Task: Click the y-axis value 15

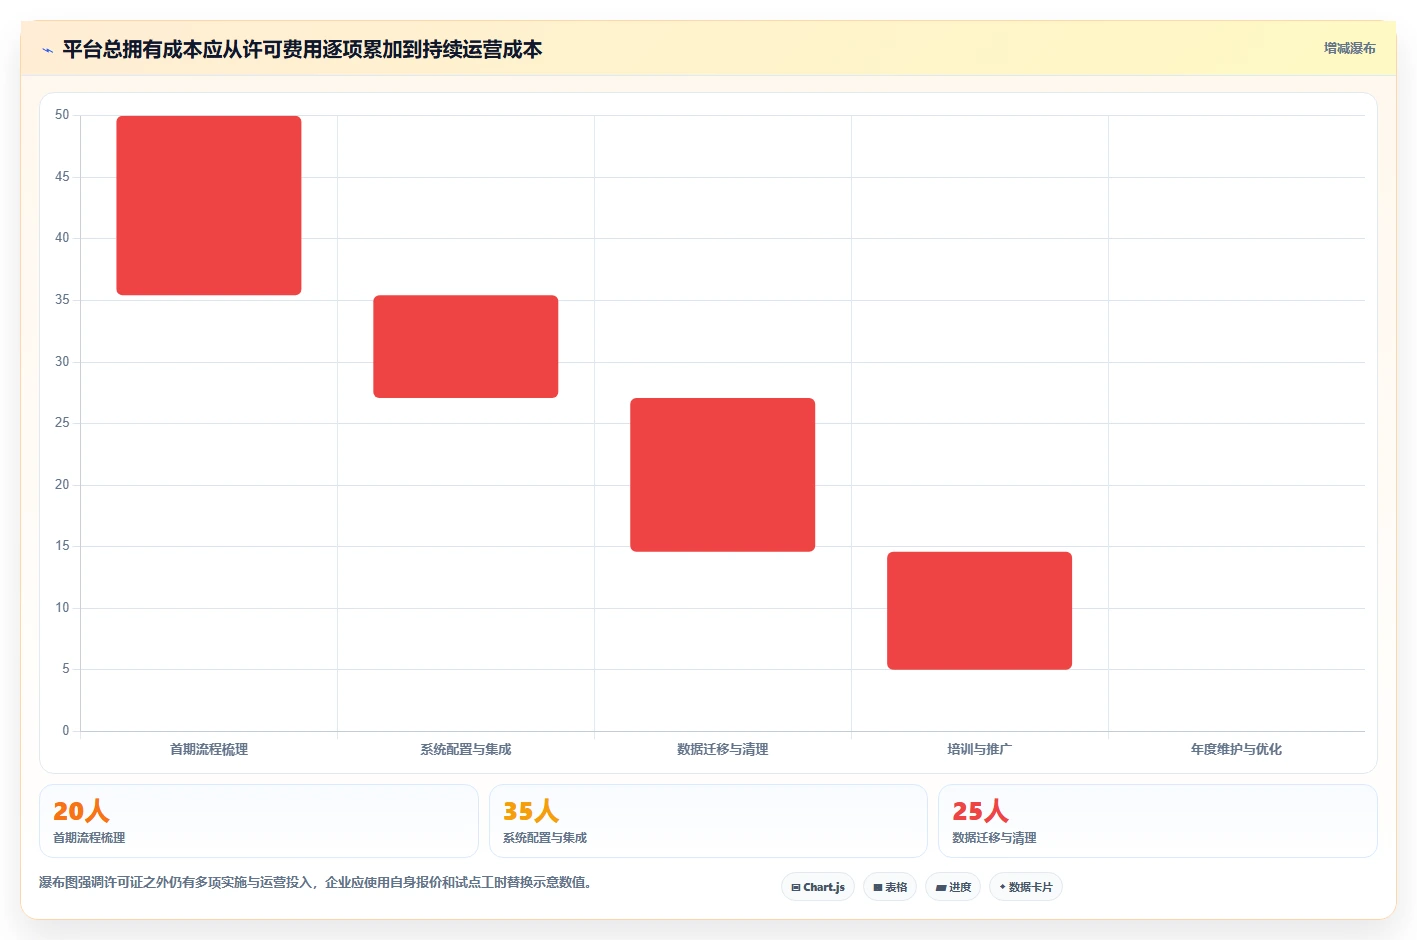Action: [x=62, y=546]
